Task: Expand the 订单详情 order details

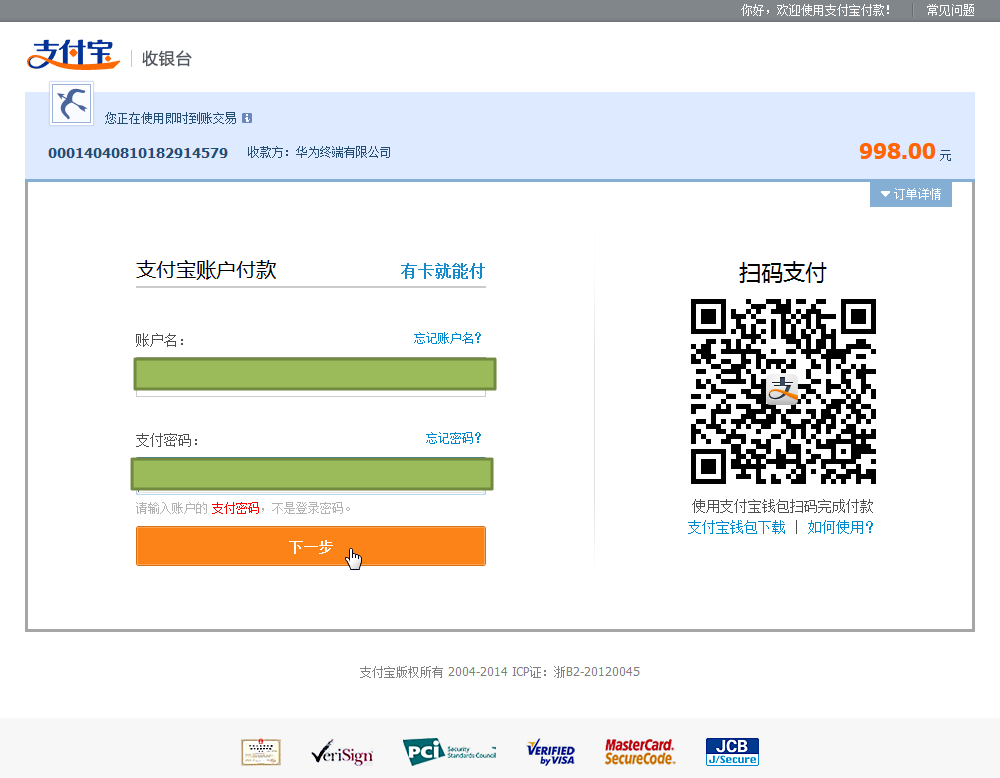Action: [911, 194]
